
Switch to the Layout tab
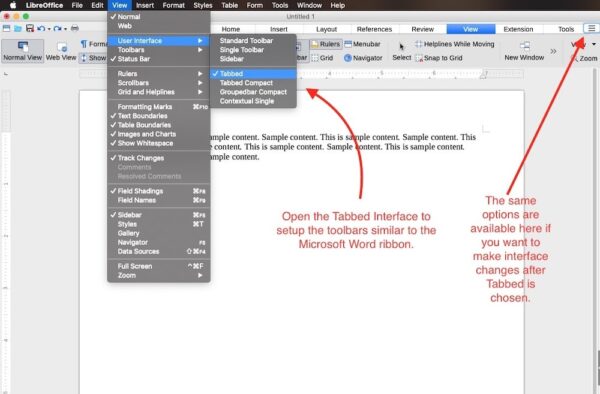click(326, 29)
